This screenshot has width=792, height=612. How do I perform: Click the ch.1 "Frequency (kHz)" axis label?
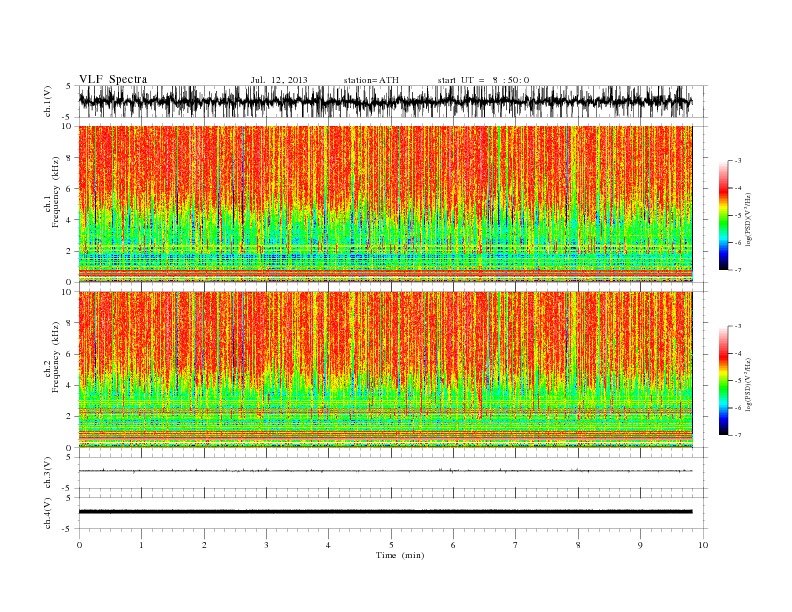[56, 192]
